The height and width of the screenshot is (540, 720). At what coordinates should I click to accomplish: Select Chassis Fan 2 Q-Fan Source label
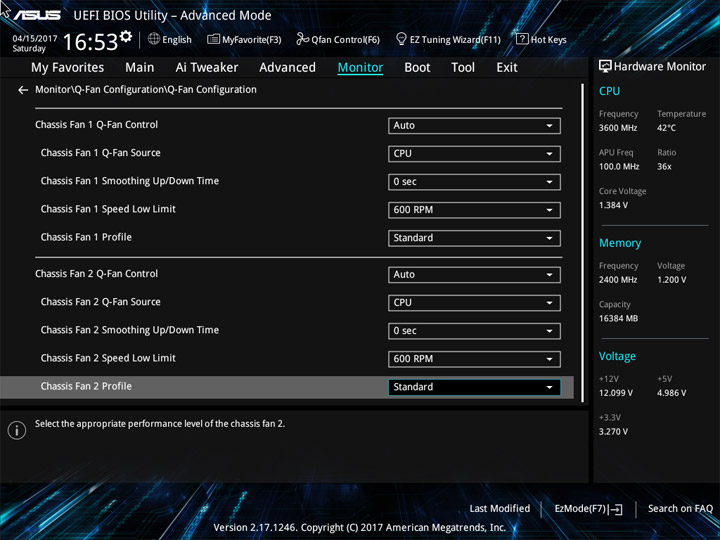point(101,302)
